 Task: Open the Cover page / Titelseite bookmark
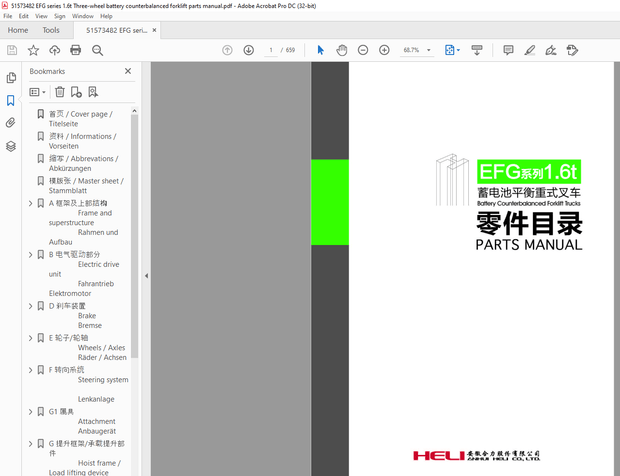click(80, 119)
